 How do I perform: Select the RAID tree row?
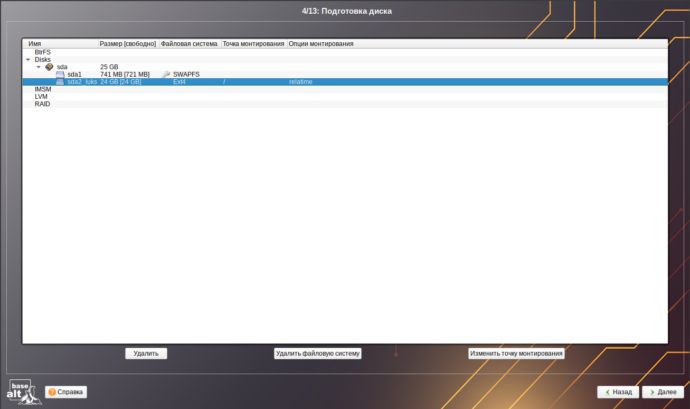tap(345, 104)
